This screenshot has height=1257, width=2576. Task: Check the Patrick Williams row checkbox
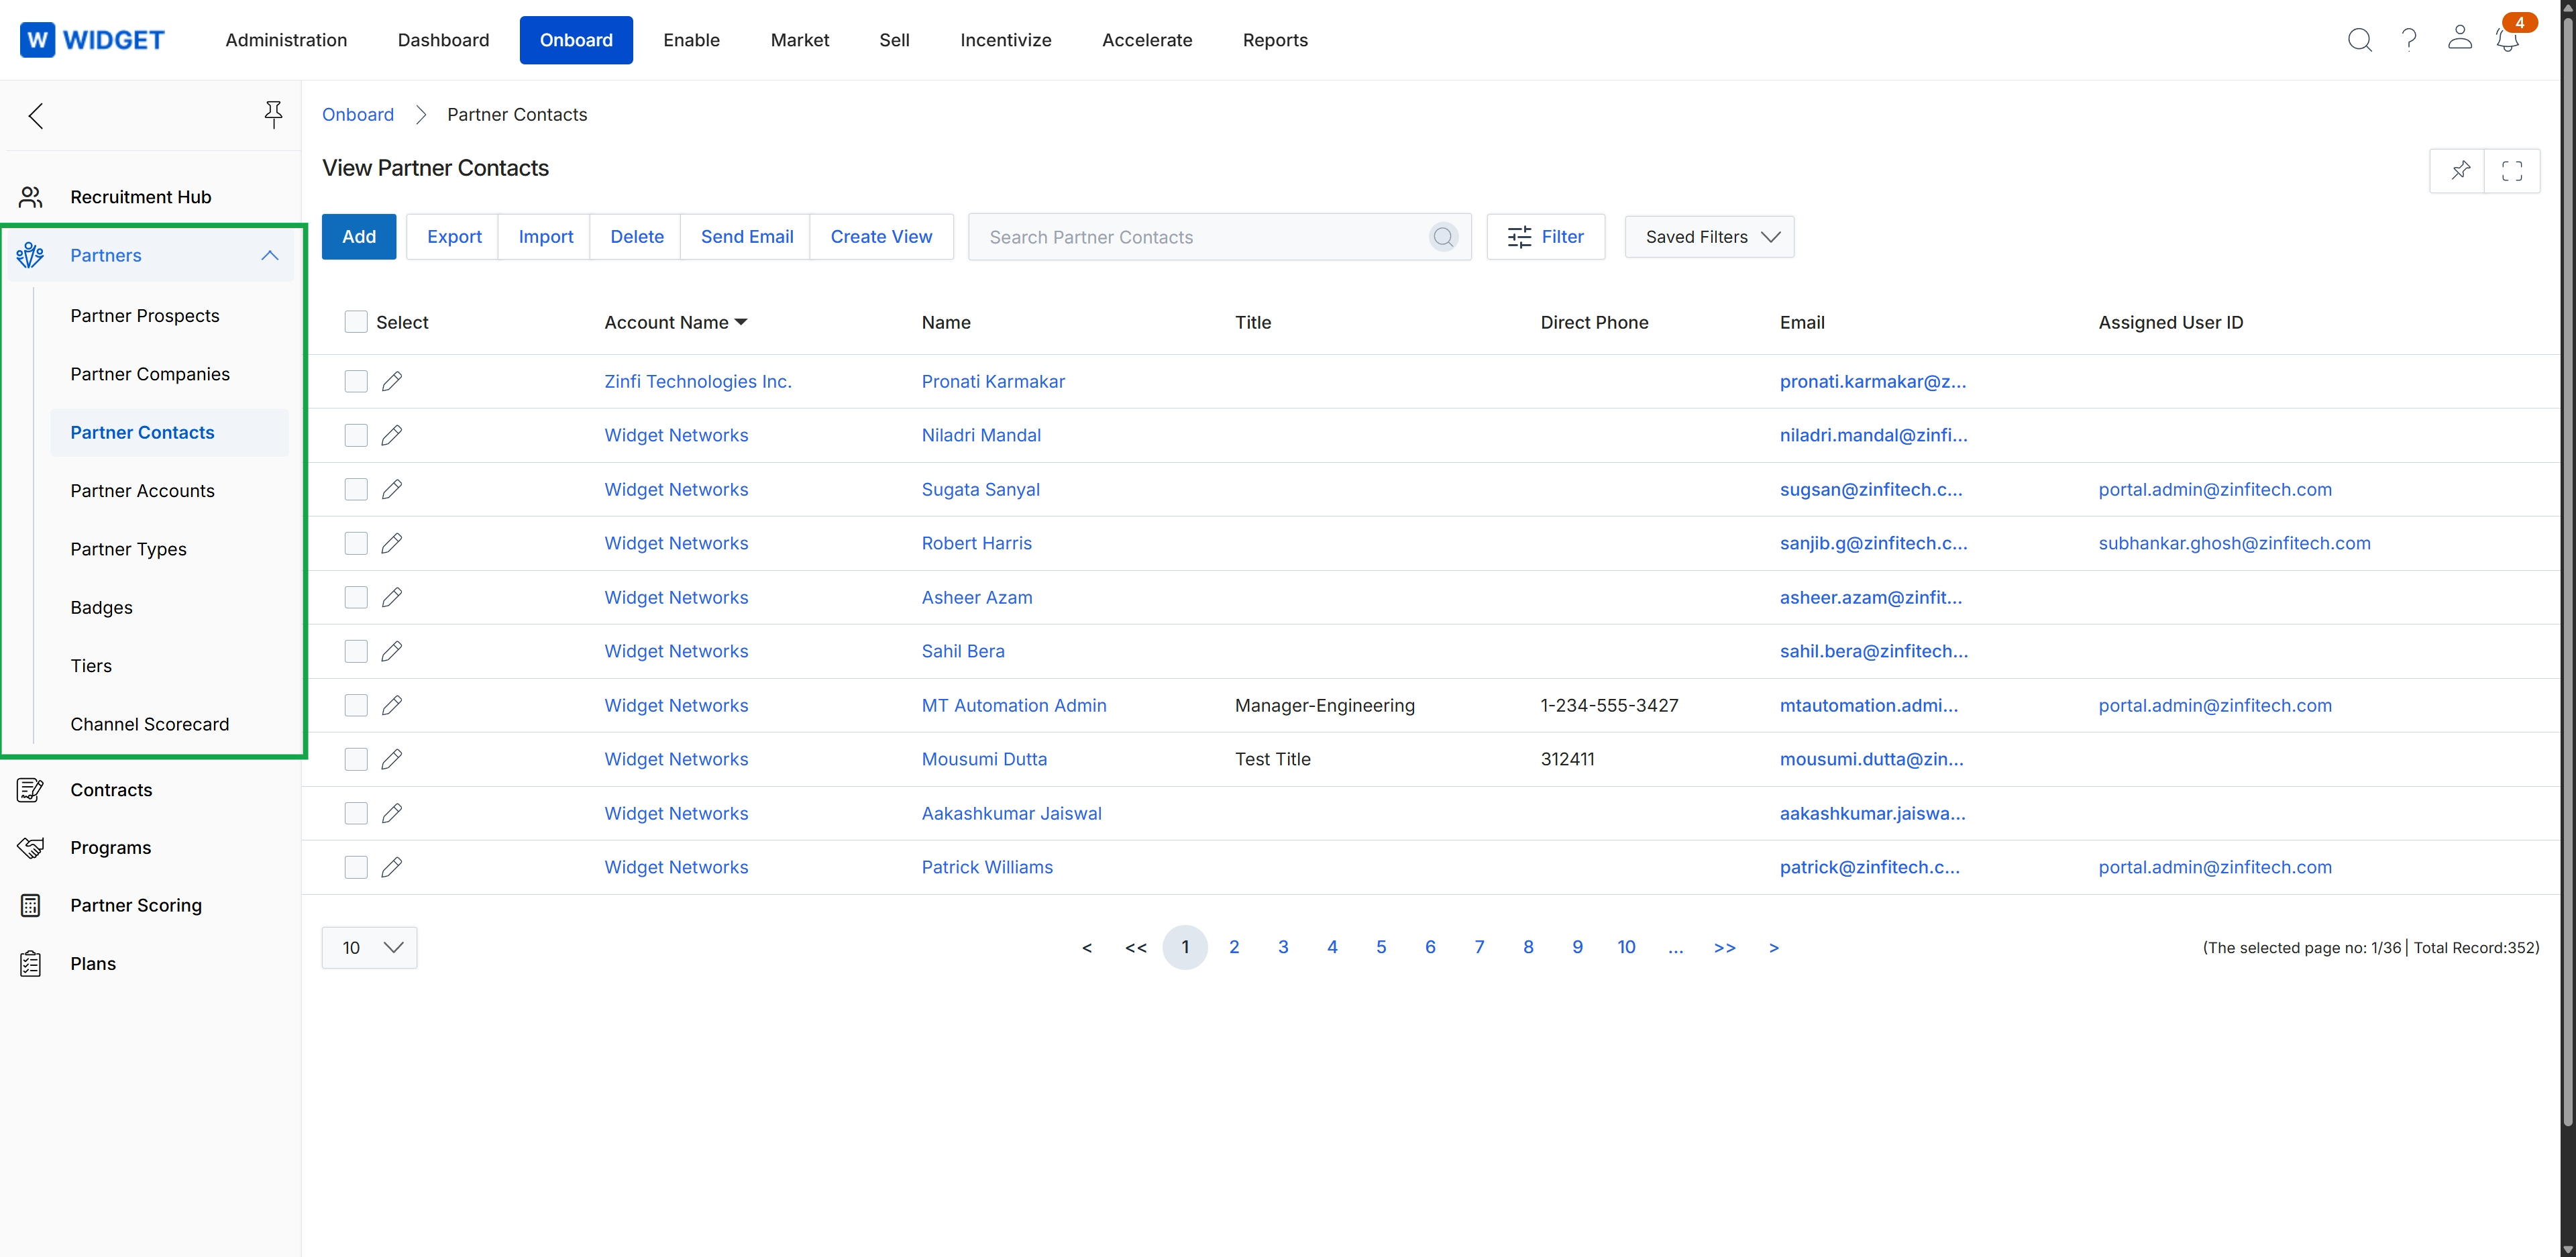(x=356, y=868)
